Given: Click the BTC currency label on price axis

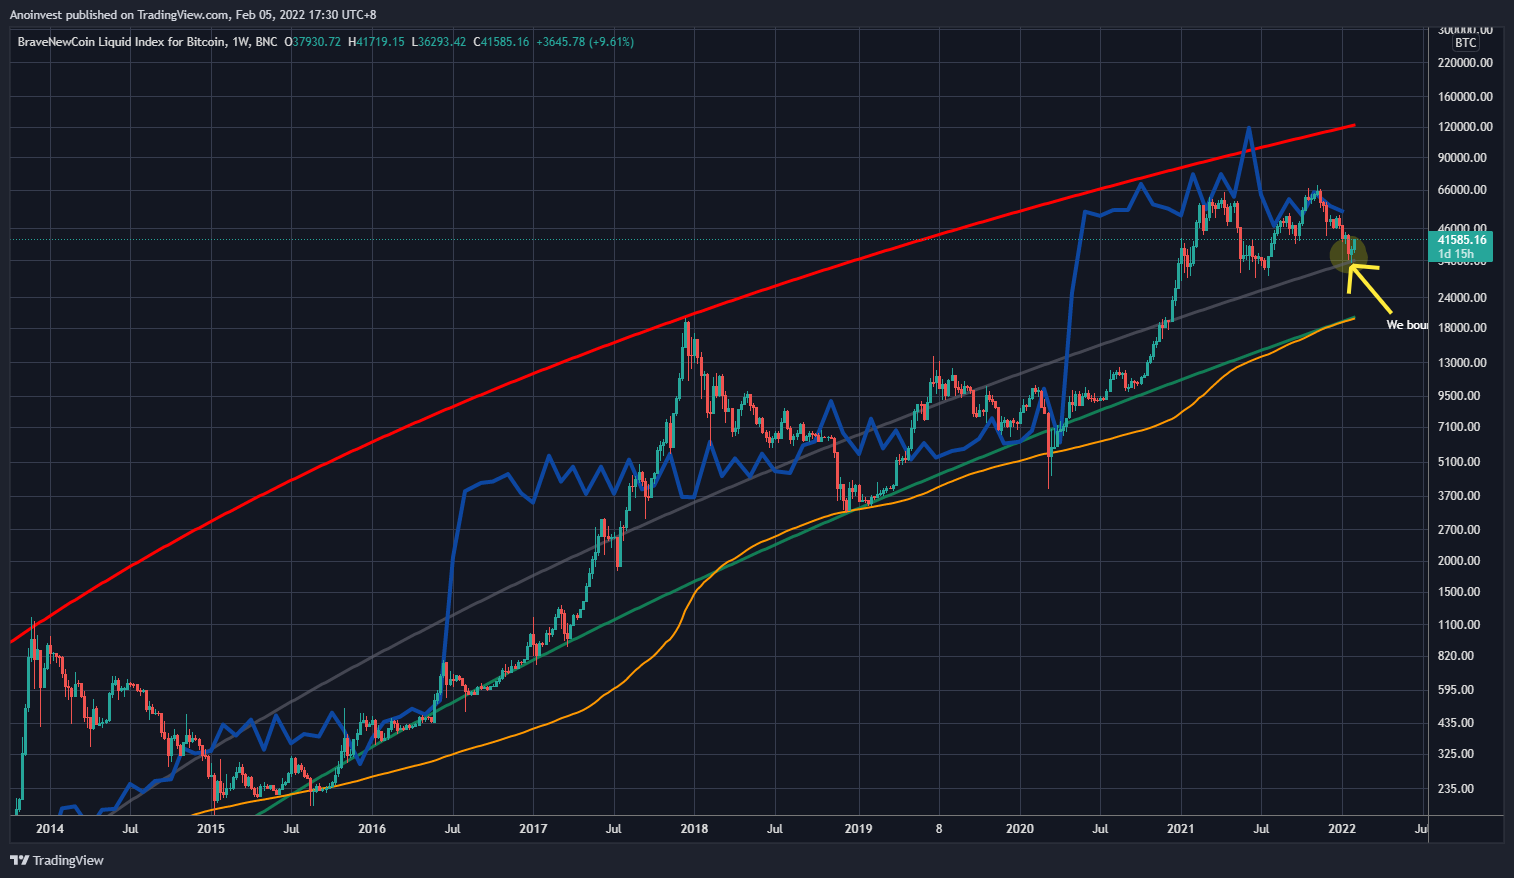Looking at the screenshot, I should pos(1465,43).
